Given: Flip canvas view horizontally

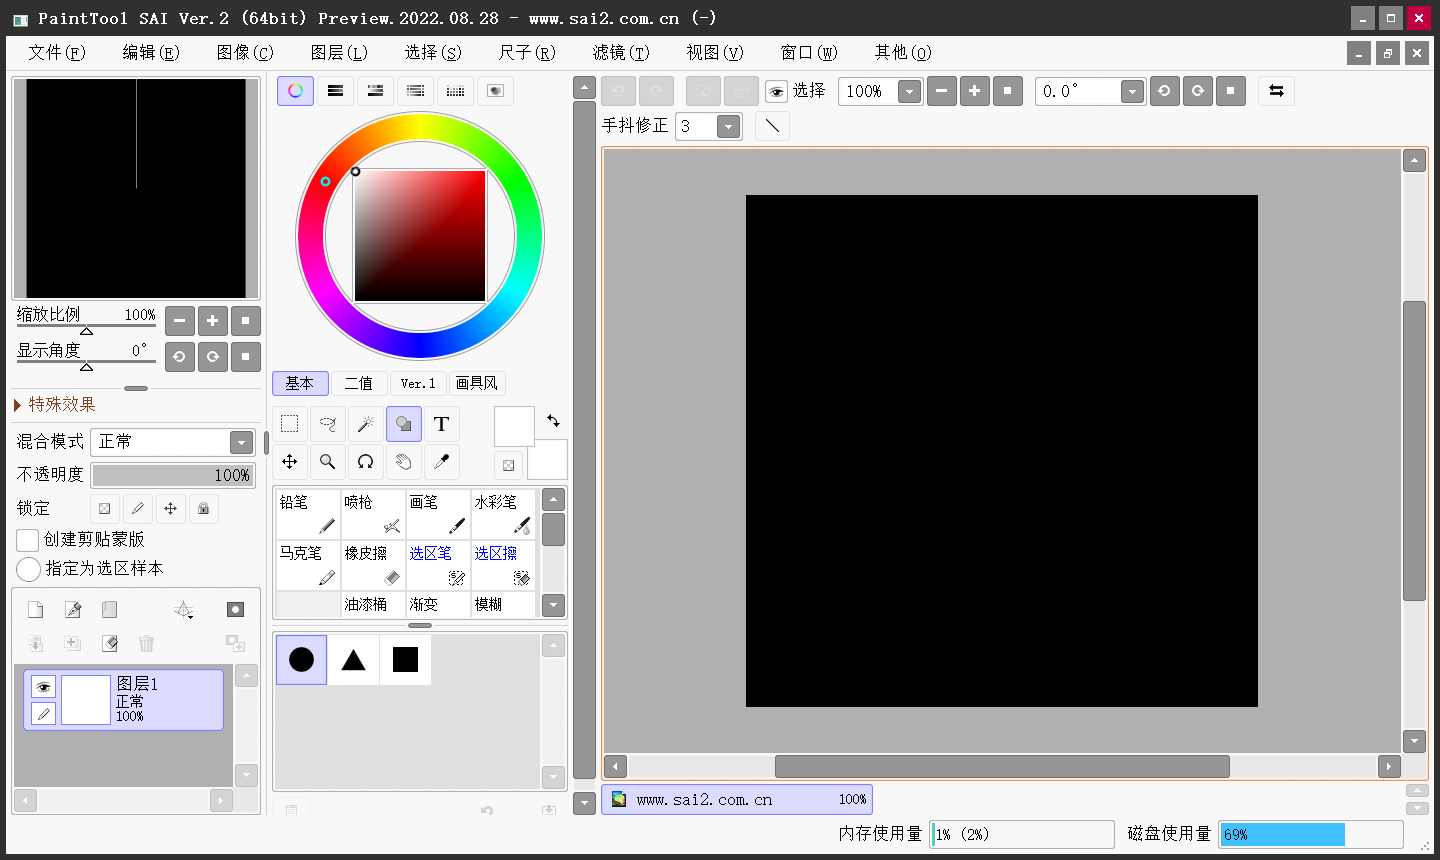Looking at the screenshot, I should [x=1276, y=91].
